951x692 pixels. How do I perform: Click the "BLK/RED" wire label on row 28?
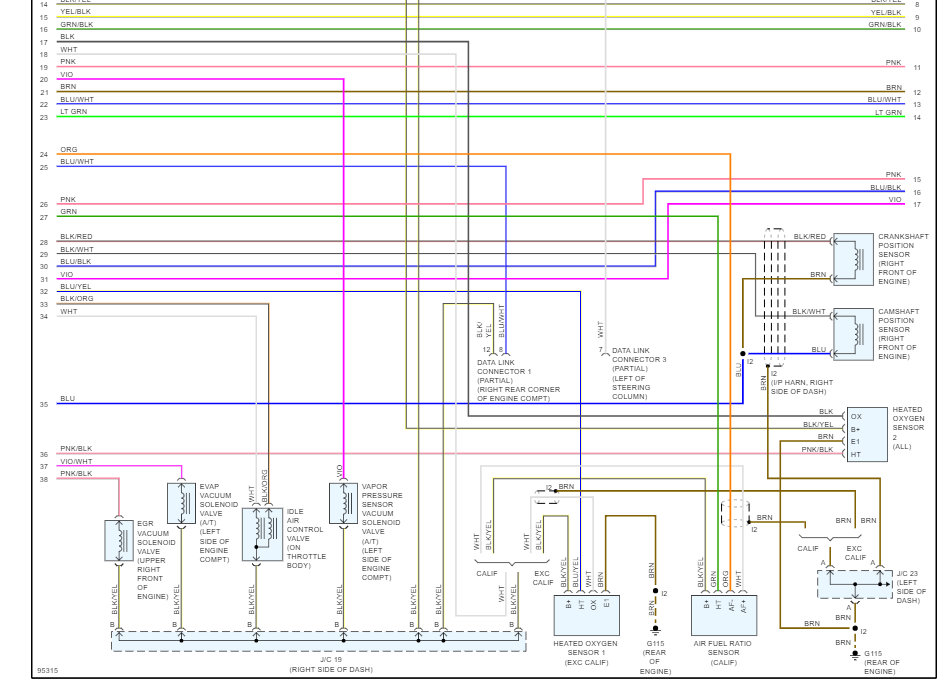tap(76, 237)
